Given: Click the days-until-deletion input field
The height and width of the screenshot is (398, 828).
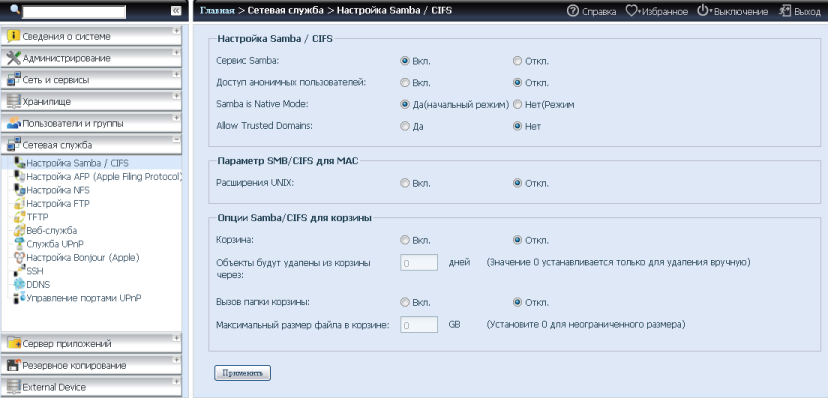Looking at the screenshot, I should 419,262.
